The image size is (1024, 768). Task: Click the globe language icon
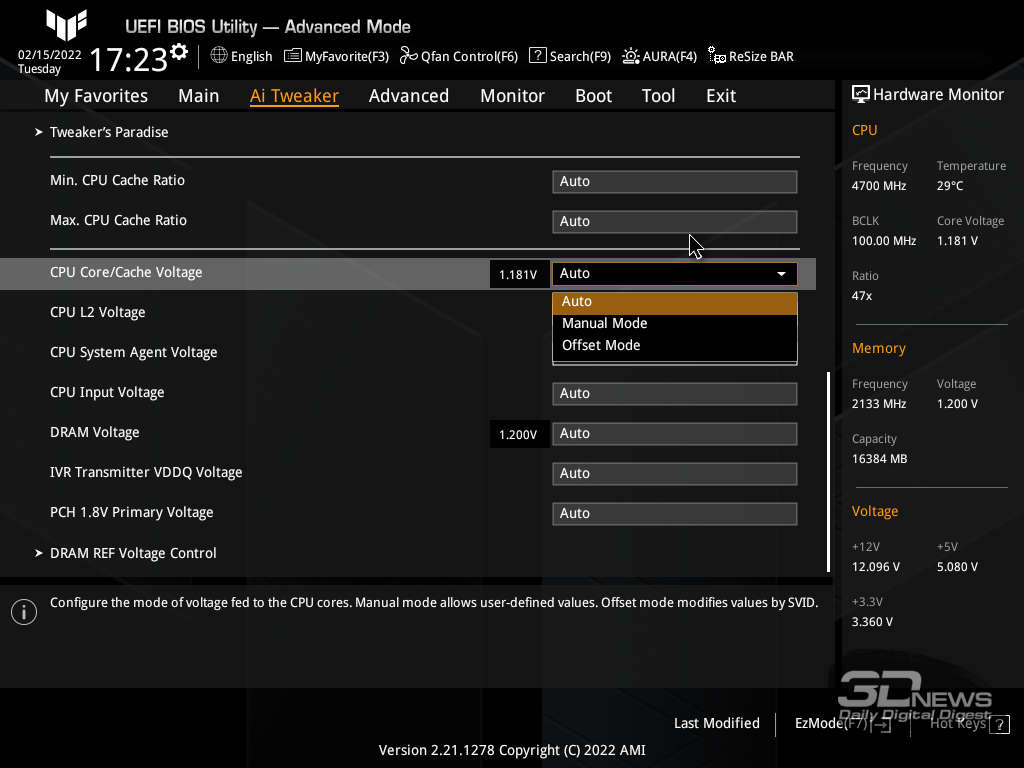(x=219, y=56)
